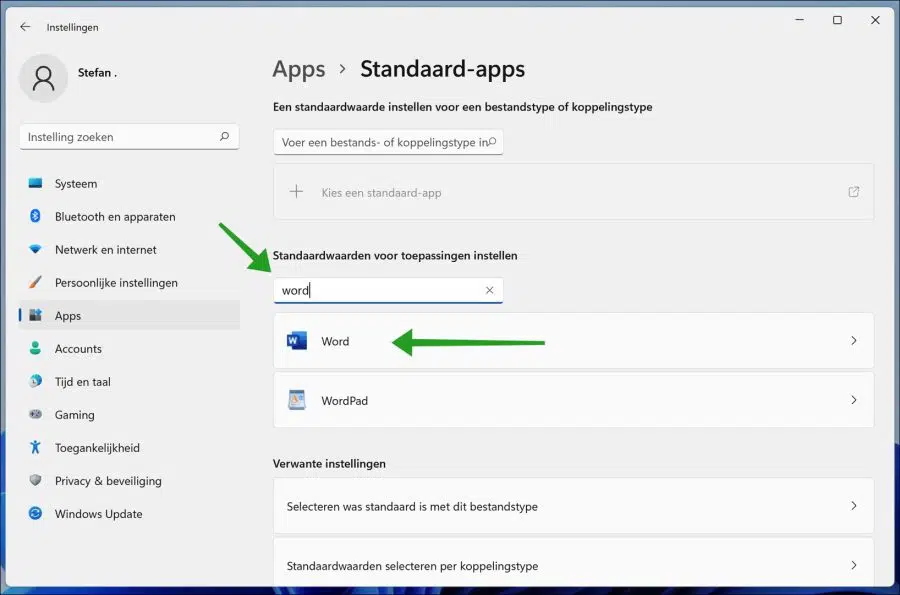Open Standaardwaarden selecteren per koppelingstype

[x=573, y=562]
